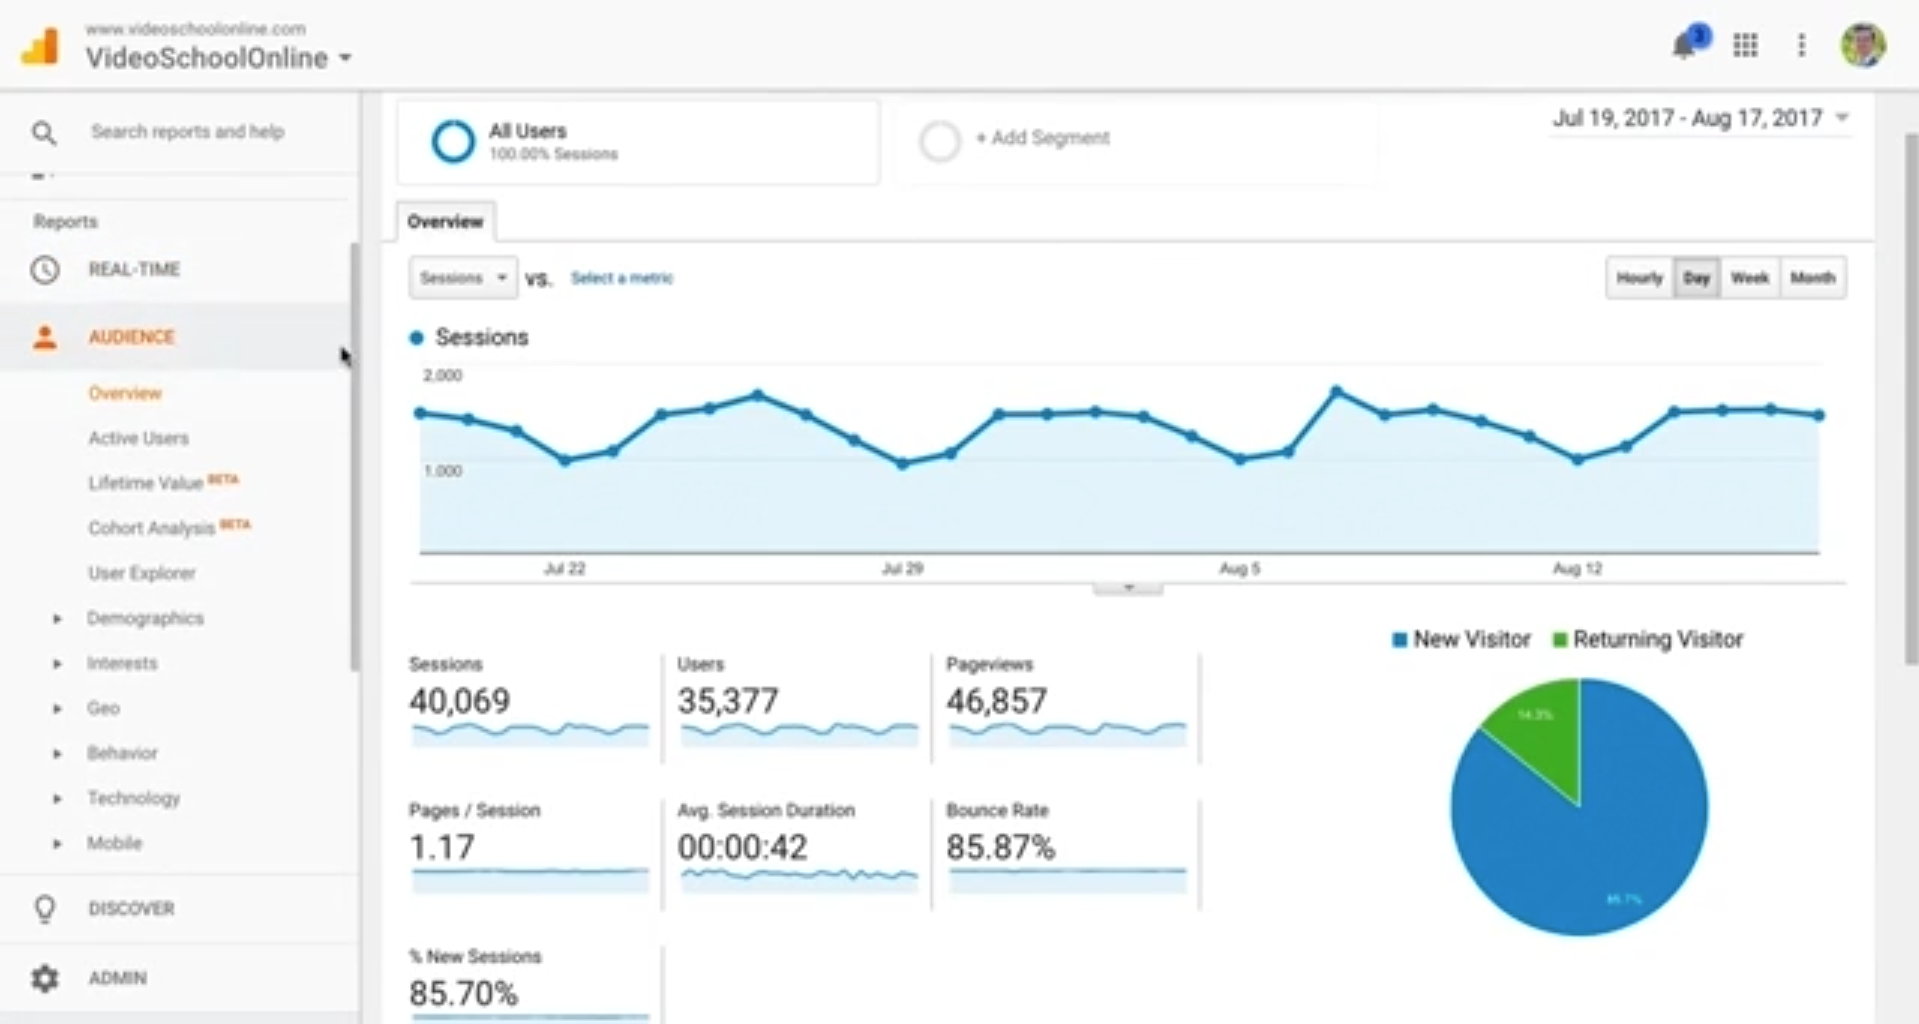Switch graph to Hourly view
Viewport: 1919px width, 1024px height.
pyautogui.click(x=1639, y=278)
